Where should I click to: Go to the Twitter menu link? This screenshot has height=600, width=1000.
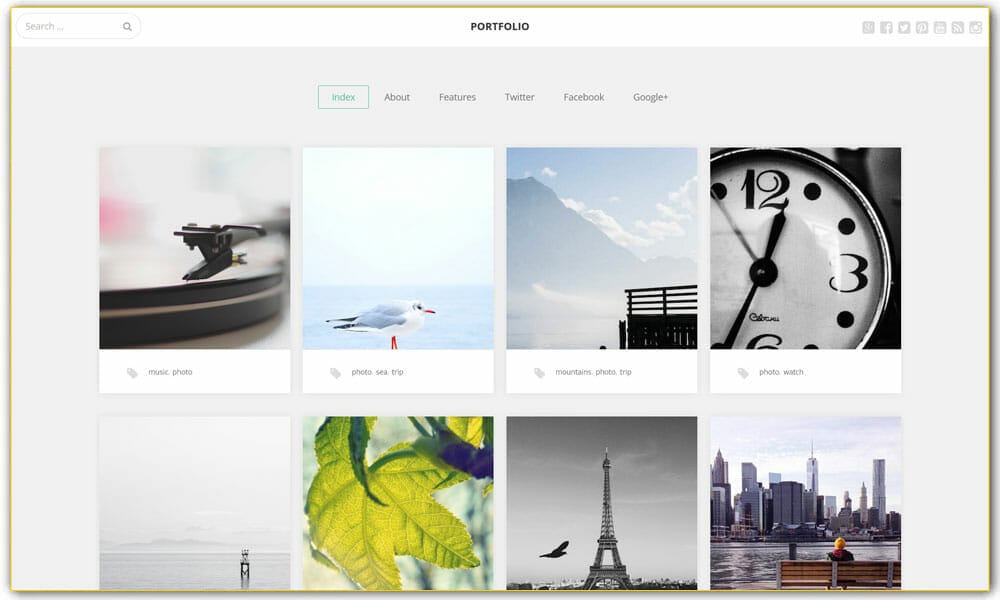tap(520, 97)
